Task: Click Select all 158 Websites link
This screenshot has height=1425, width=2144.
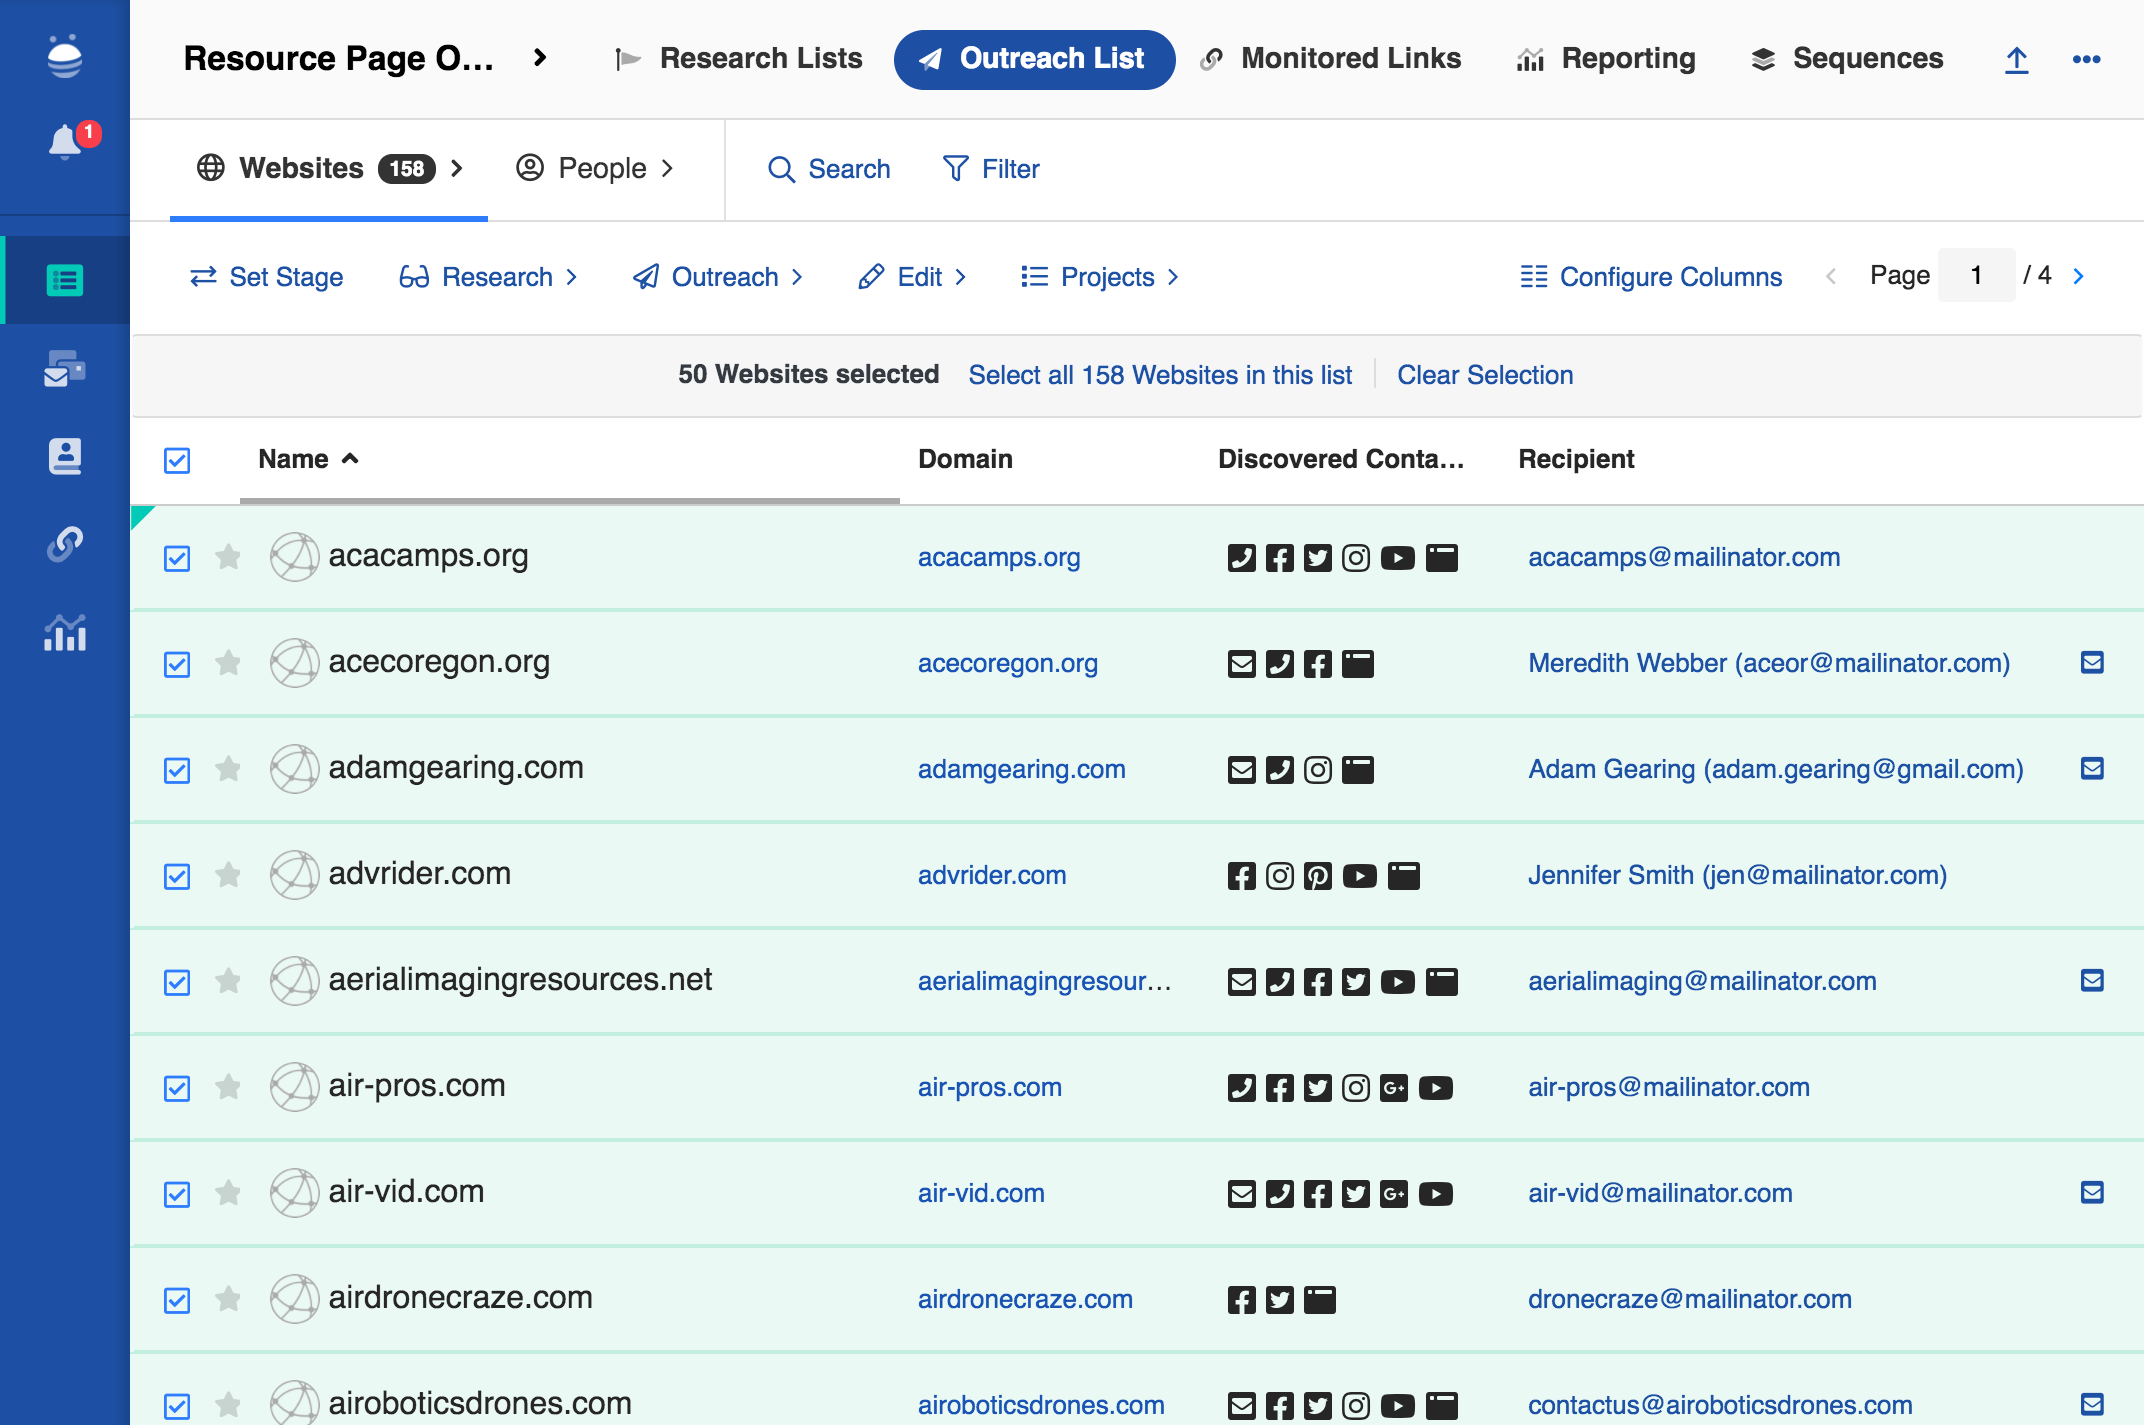Action: (x=1160, y=375)
